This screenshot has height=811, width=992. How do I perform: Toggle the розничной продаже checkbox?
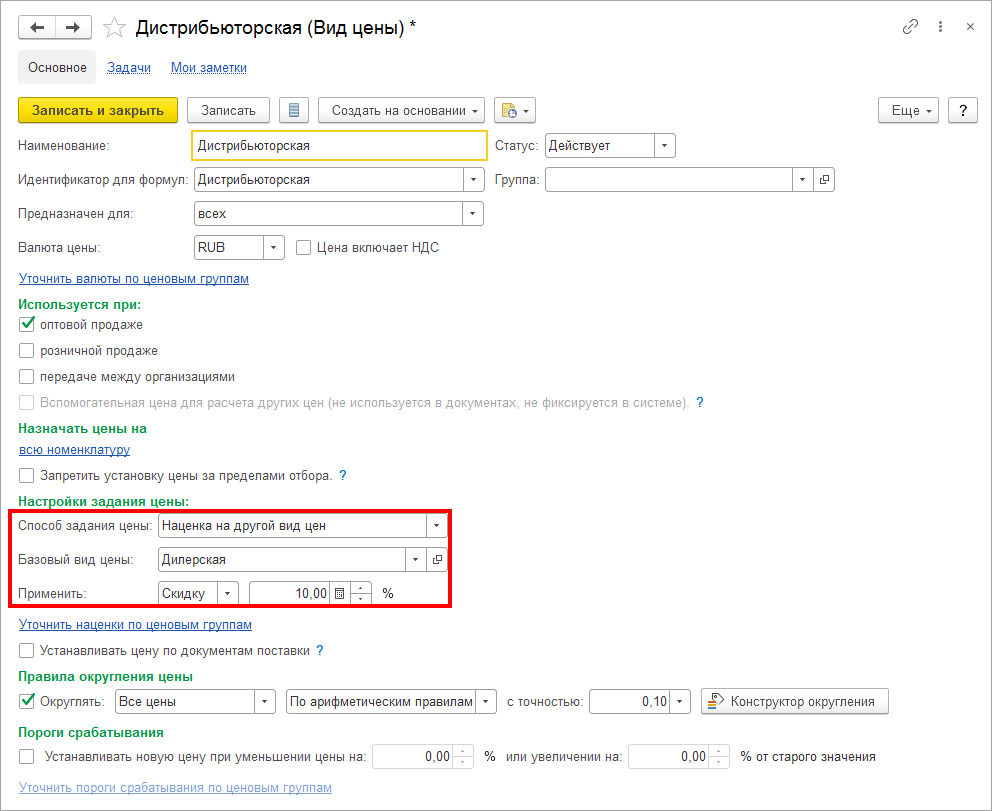(27, 351)
